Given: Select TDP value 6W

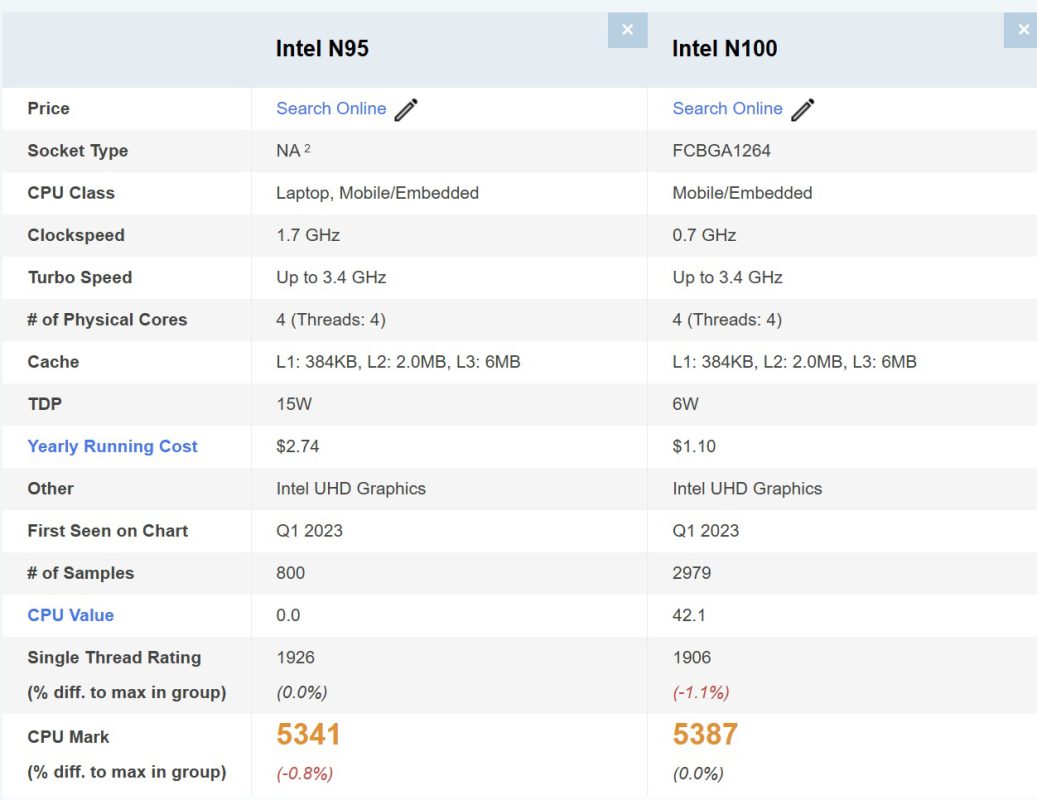Looking at the screenshot, I should [x=685, y=404].
